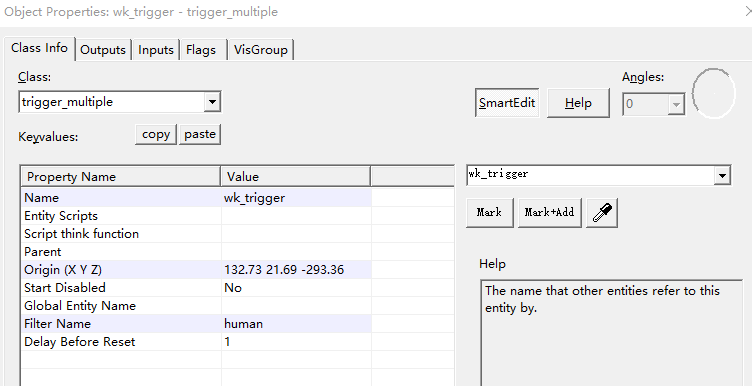Viewport: 752px width, 386px height.
Task: Switch to the Class Info tab
Action: [x=39, y=48]
